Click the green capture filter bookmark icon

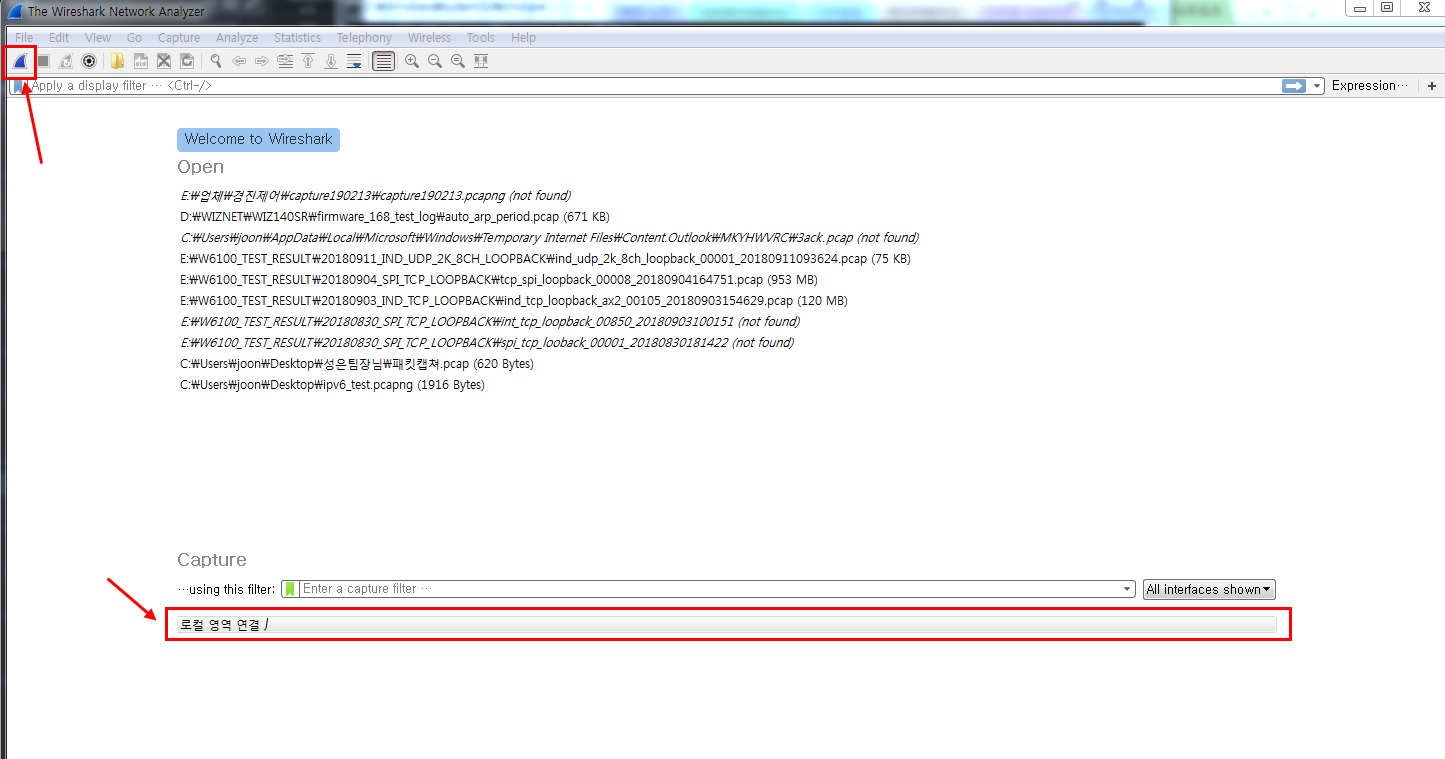[290, 589]
